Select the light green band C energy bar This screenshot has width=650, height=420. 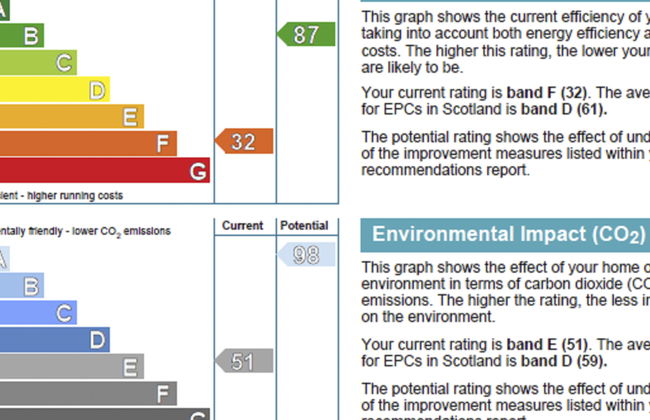37,63
